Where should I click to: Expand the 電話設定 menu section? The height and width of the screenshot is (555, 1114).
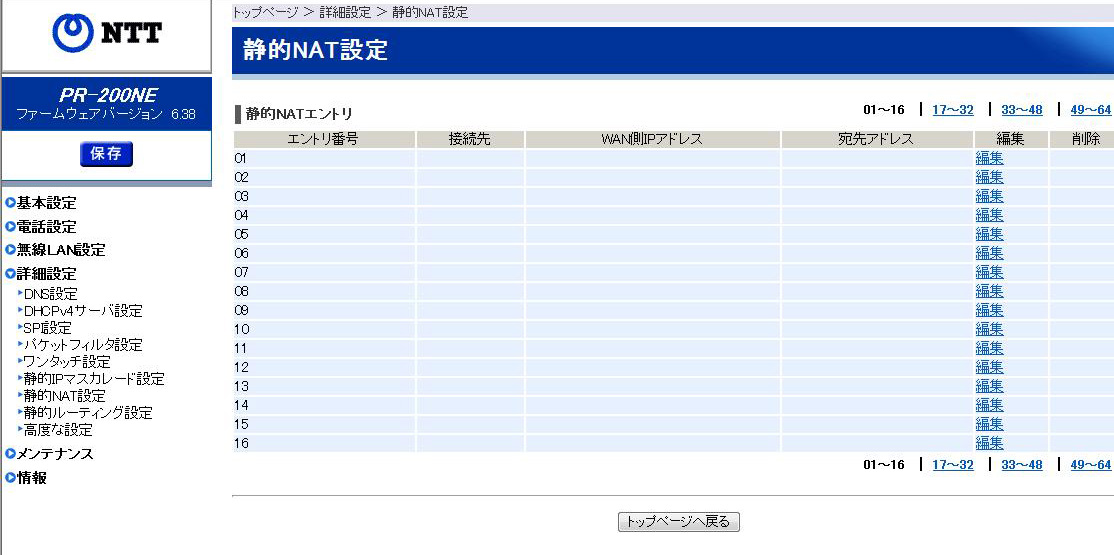click(46, 227)
